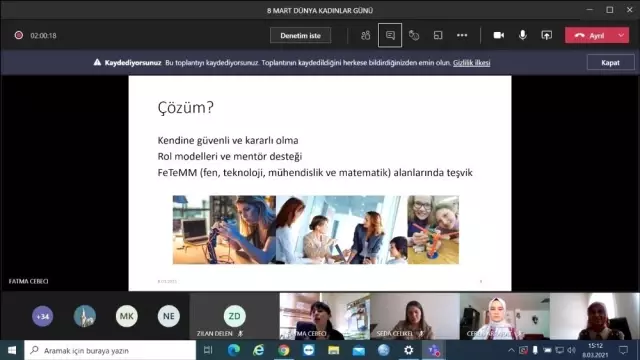Expand the dropdown arrow beside Ayrıl

coord(621,36)
